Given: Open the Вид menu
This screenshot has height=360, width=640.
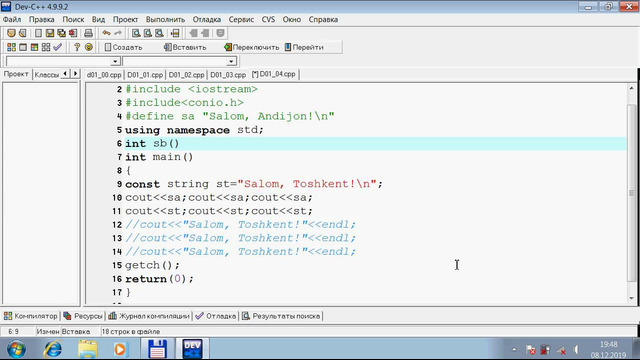Looking at the screenshot, I should click(x=98, y=19).
